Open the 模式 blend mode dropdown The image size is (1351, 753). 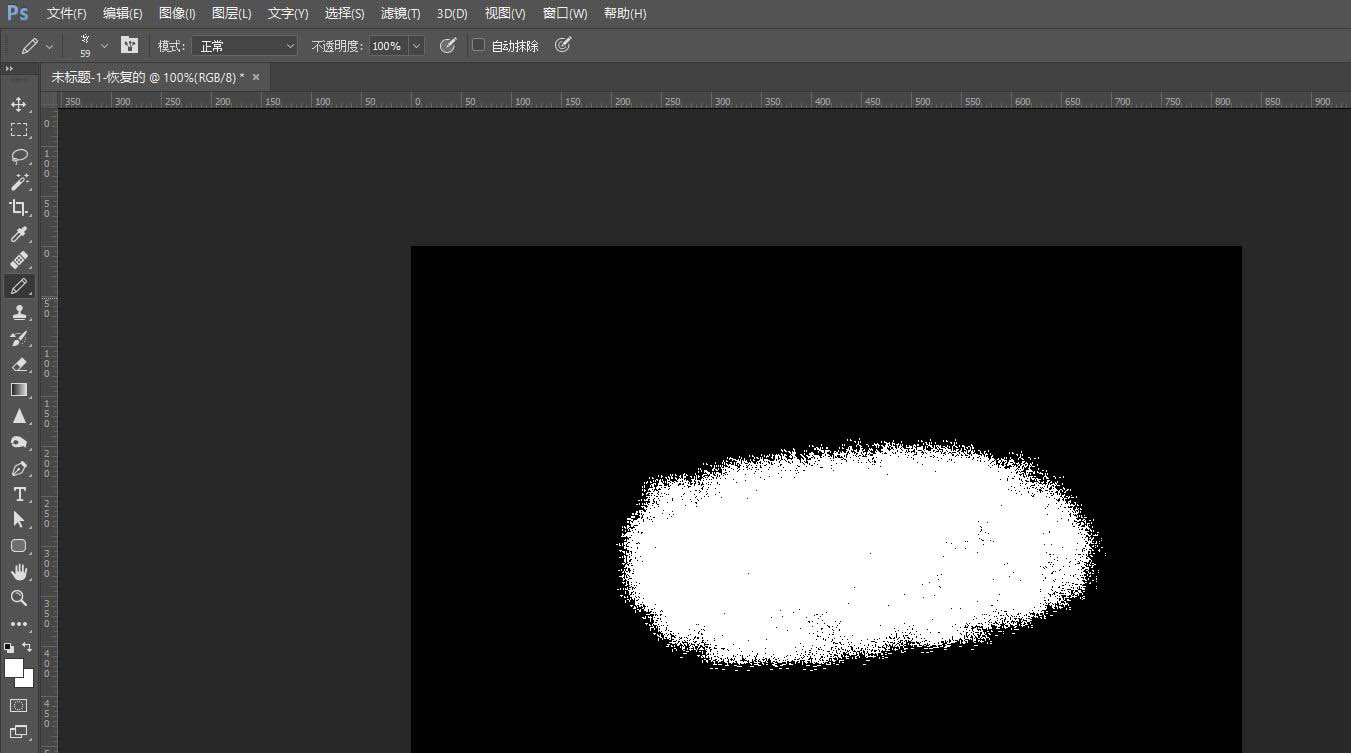246,46
